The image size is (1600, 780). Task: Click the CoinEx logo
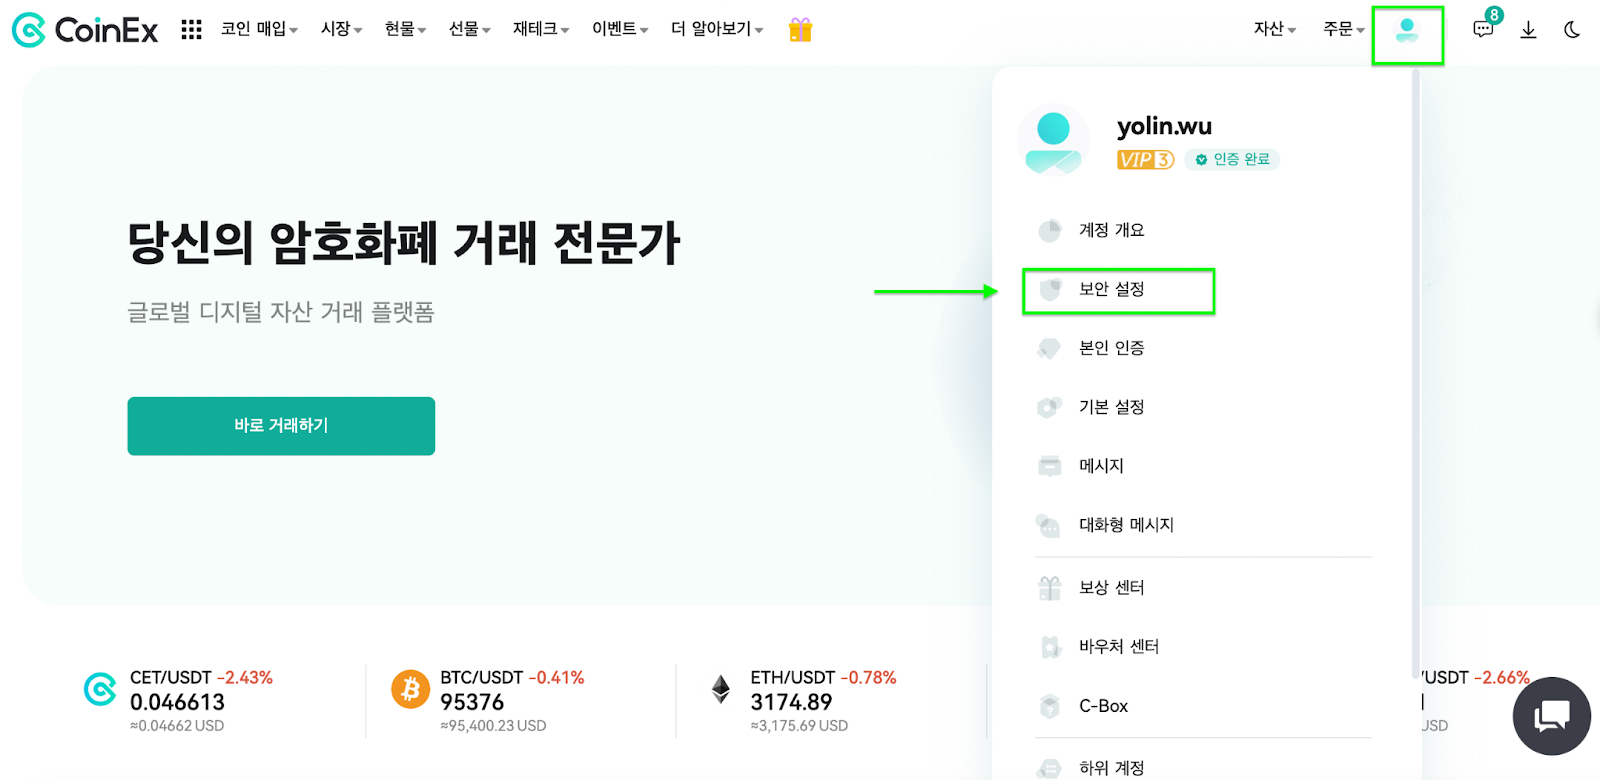coord(84,29)
